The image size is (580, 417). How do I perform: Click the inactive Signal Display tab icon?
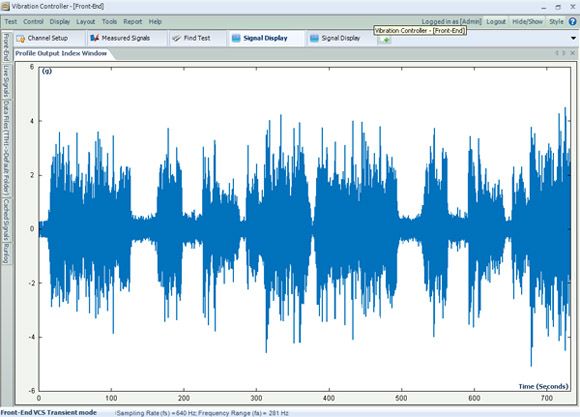pos(314,38)
